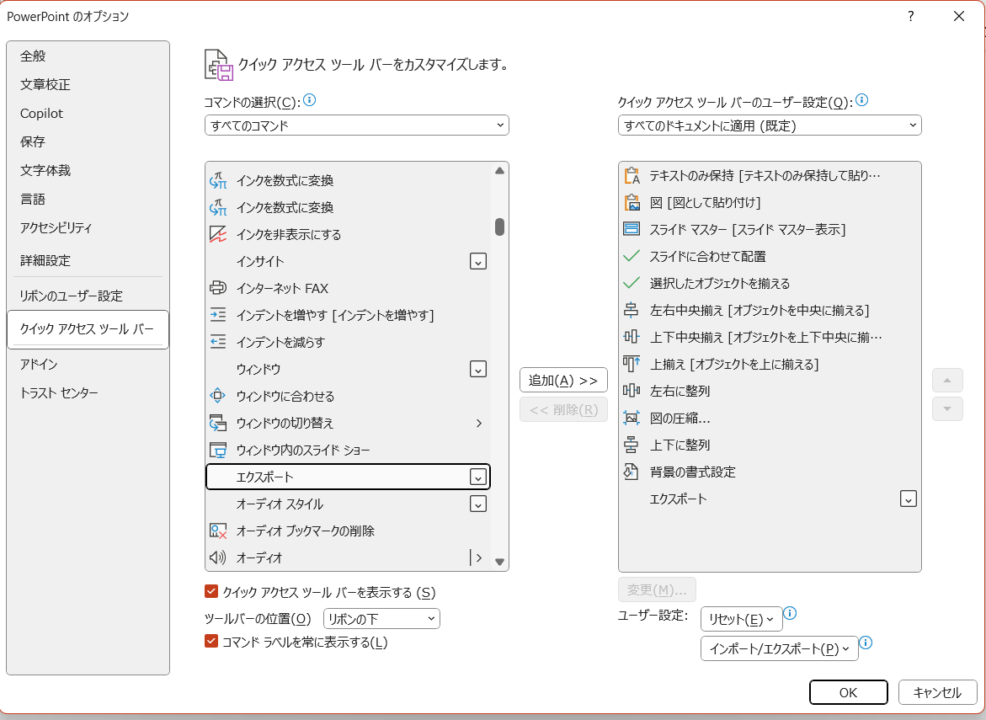Click info icon beside コマンドの選択
The image size is (986, 720).
click(x=309, y=100)
